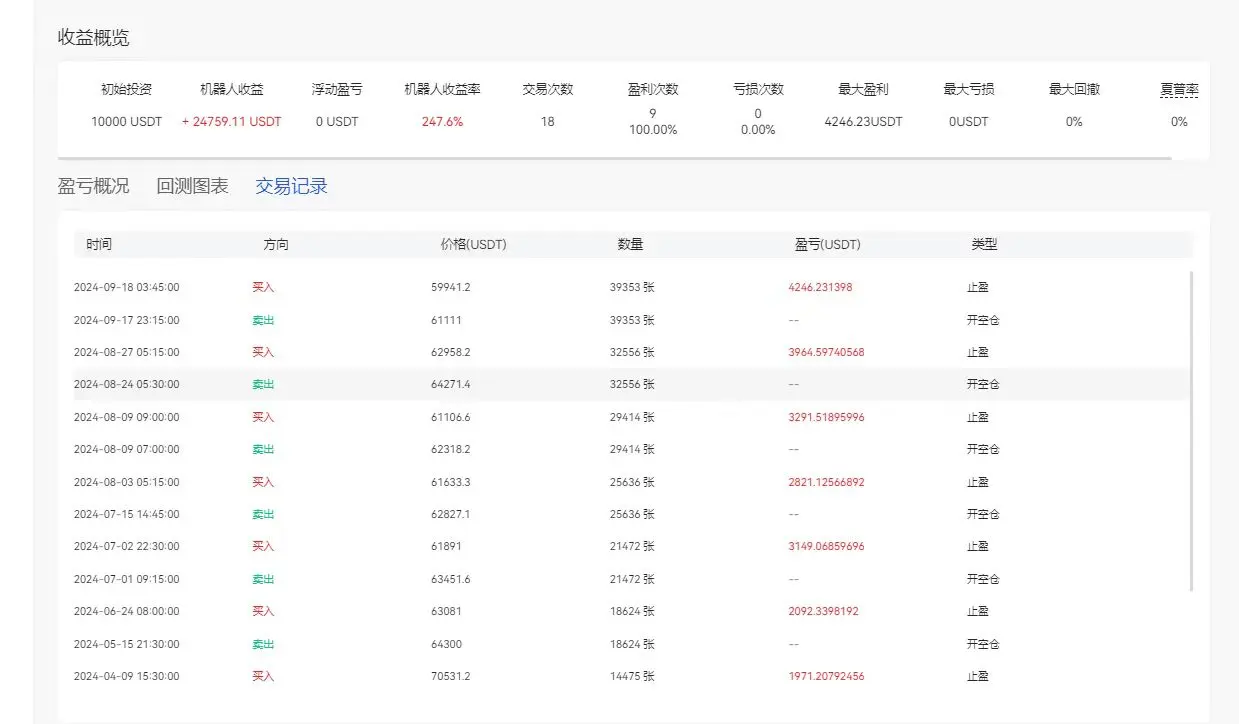Select the 2024-08-03 05:15:00 timestamp

click(127, 482)
